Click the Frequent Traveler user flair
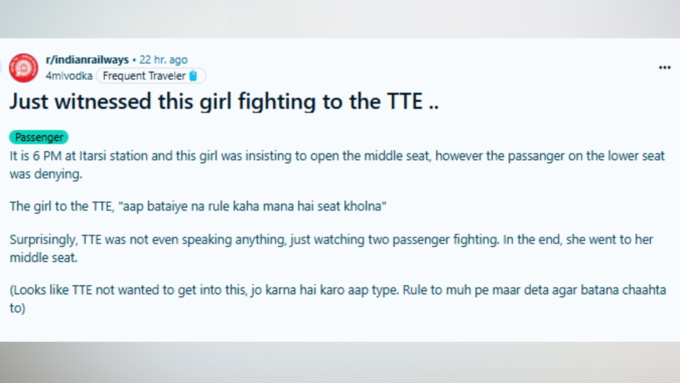Screen dimensions: 680x383 pyautogui.click(x=150, y=76)
